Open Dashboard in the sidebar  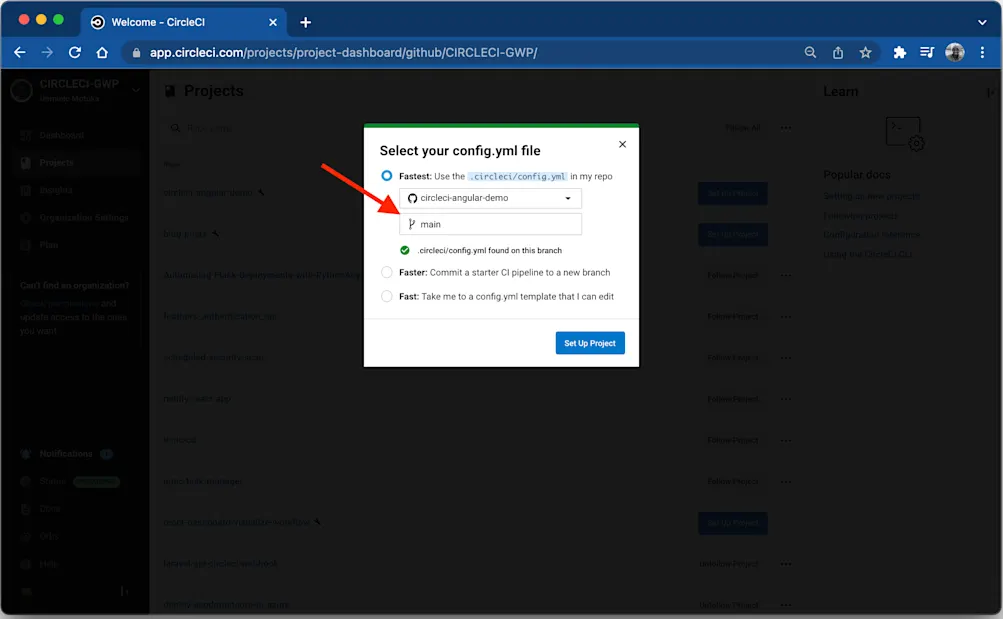tap(61, 136)
